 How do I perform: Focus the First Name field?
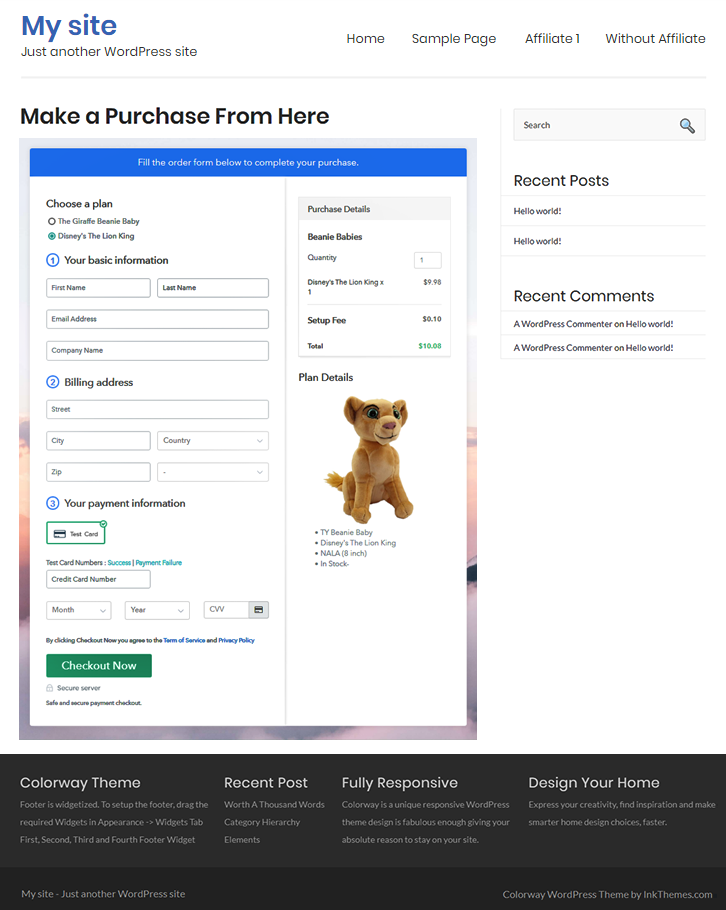coord(98,288)
